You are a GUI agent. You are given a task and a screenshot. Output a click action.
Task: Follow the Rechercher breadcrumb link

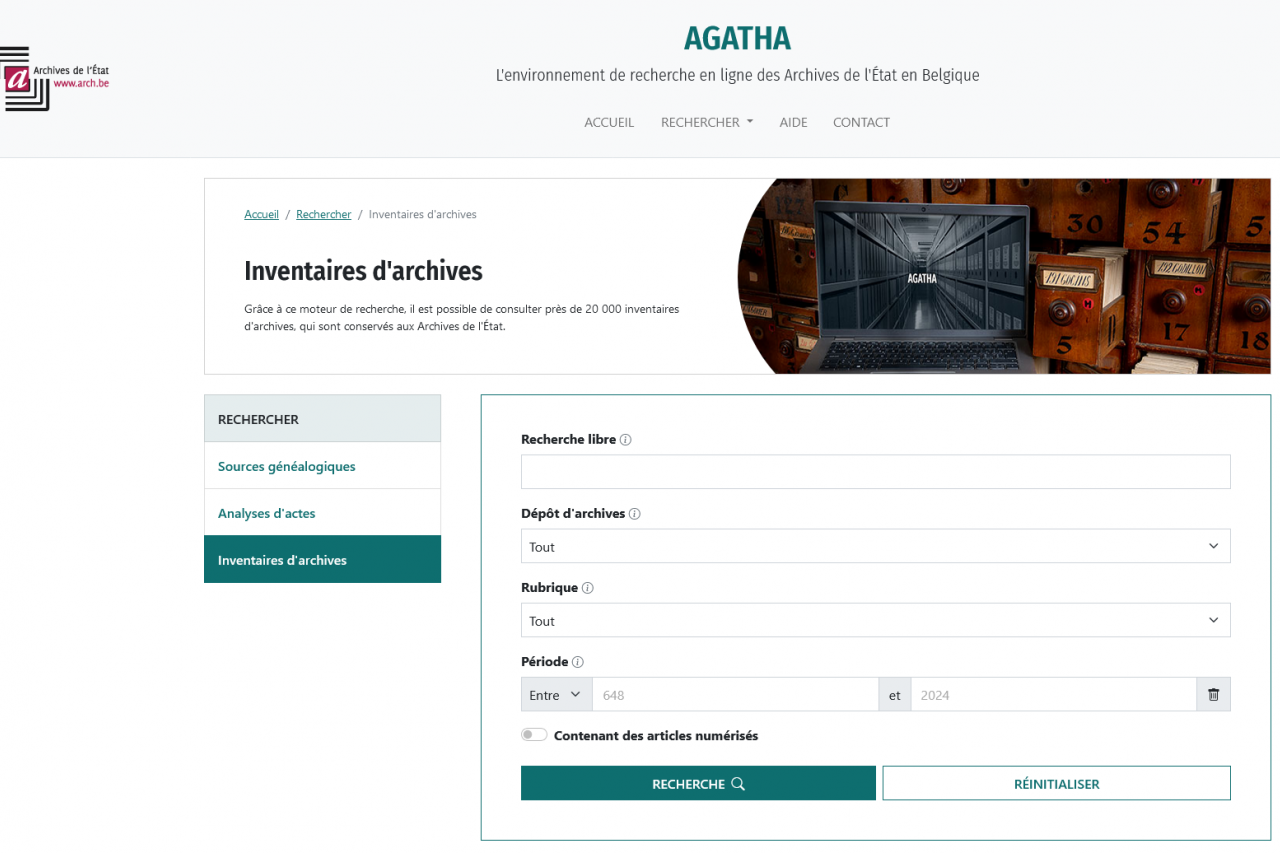[324, 214]
